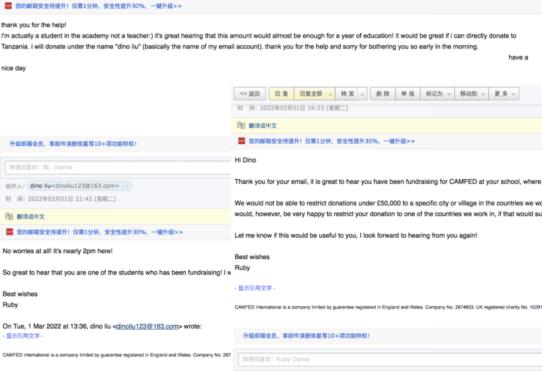Click the 转发 forward button
The image size is (542, 373).
point(347,94)
